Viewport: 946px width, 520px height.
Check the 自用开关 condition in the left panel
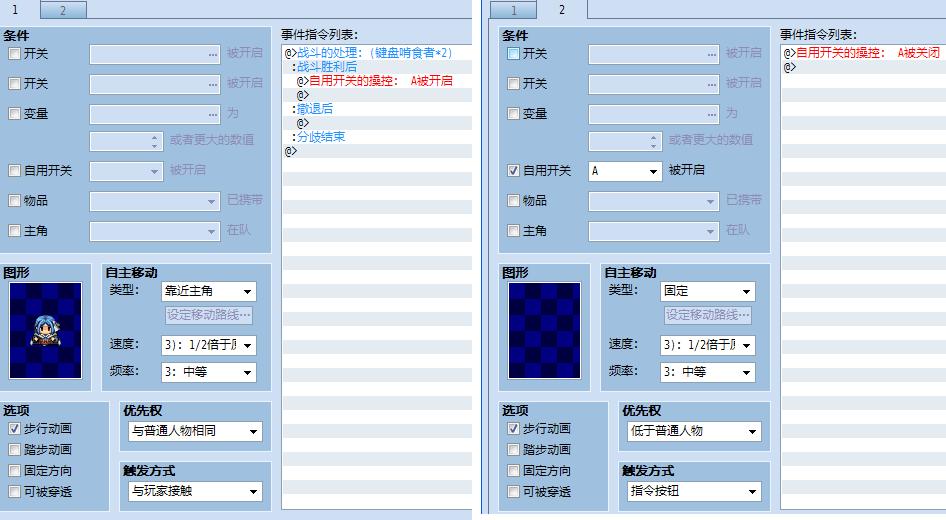14,171
